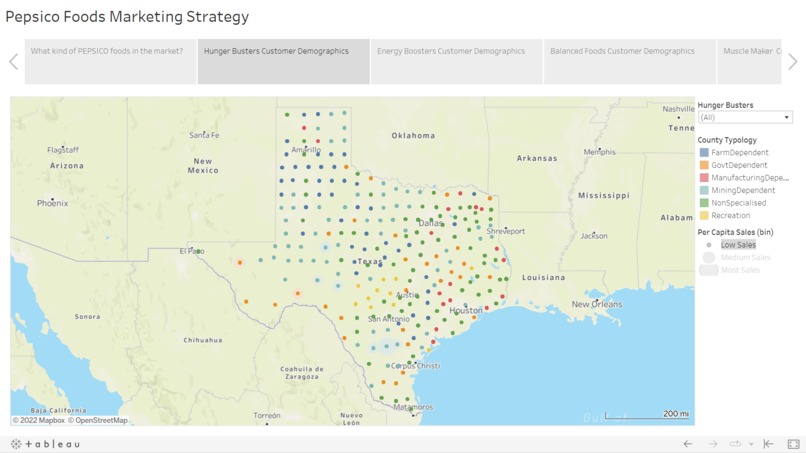This screenshot has height=453, width=806.
Task: Click the Recreation yellow color swatch
Action: click(704, 215)
